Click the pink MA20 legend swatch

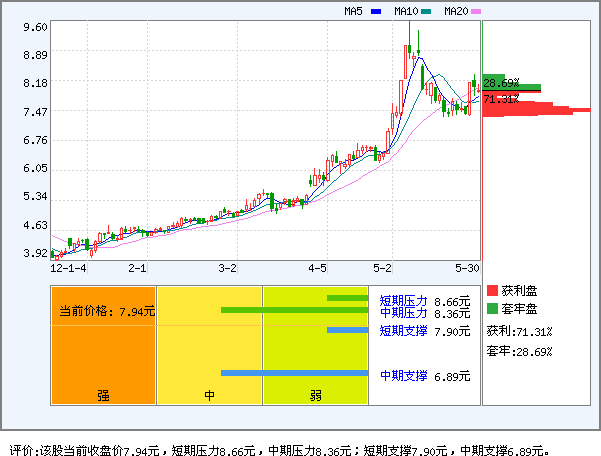(476, 12)
